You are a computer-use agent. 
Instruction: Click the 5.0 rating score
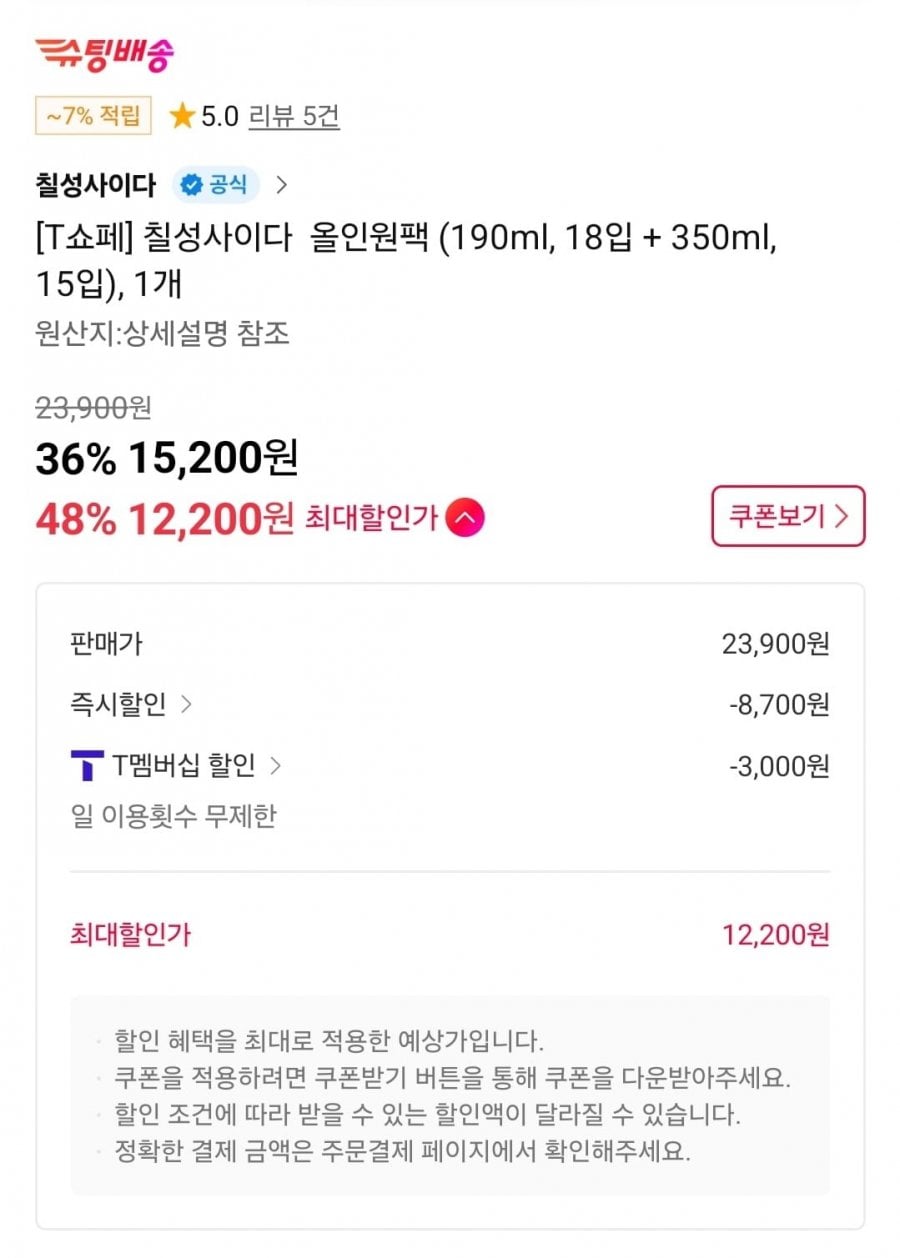tap(220, 117)
